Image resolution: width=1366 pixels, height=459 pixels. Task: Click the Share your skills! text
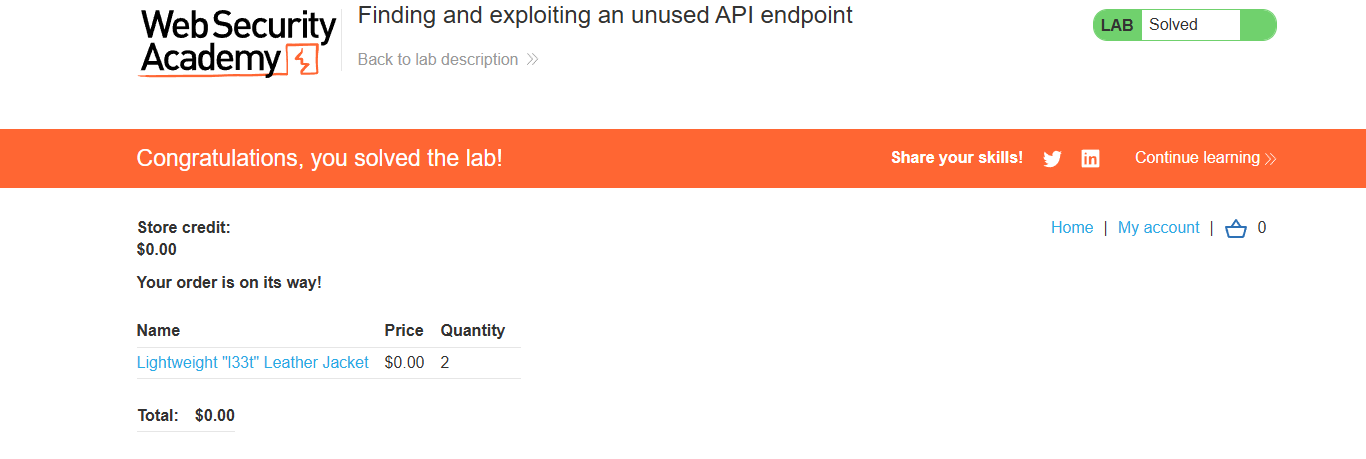click(957, 158)
